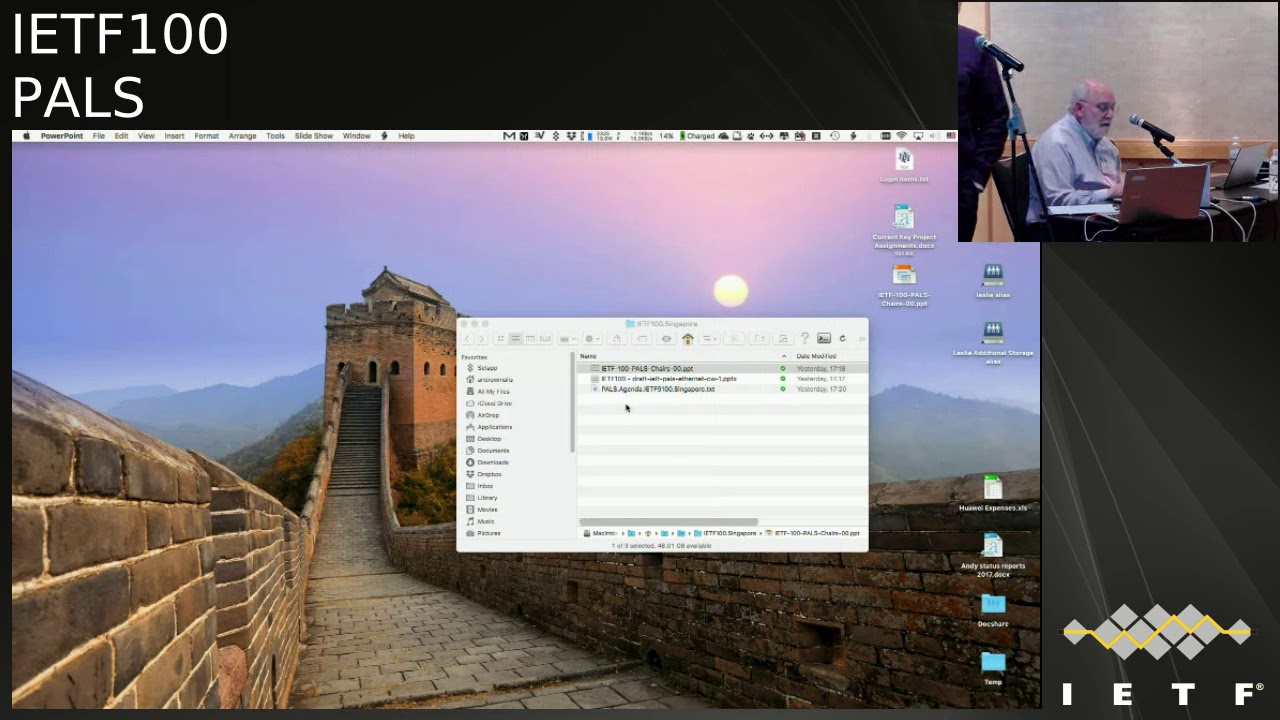Select Login items.txt desktop file
1280x720 pixels.
click(x=904, y=165)
